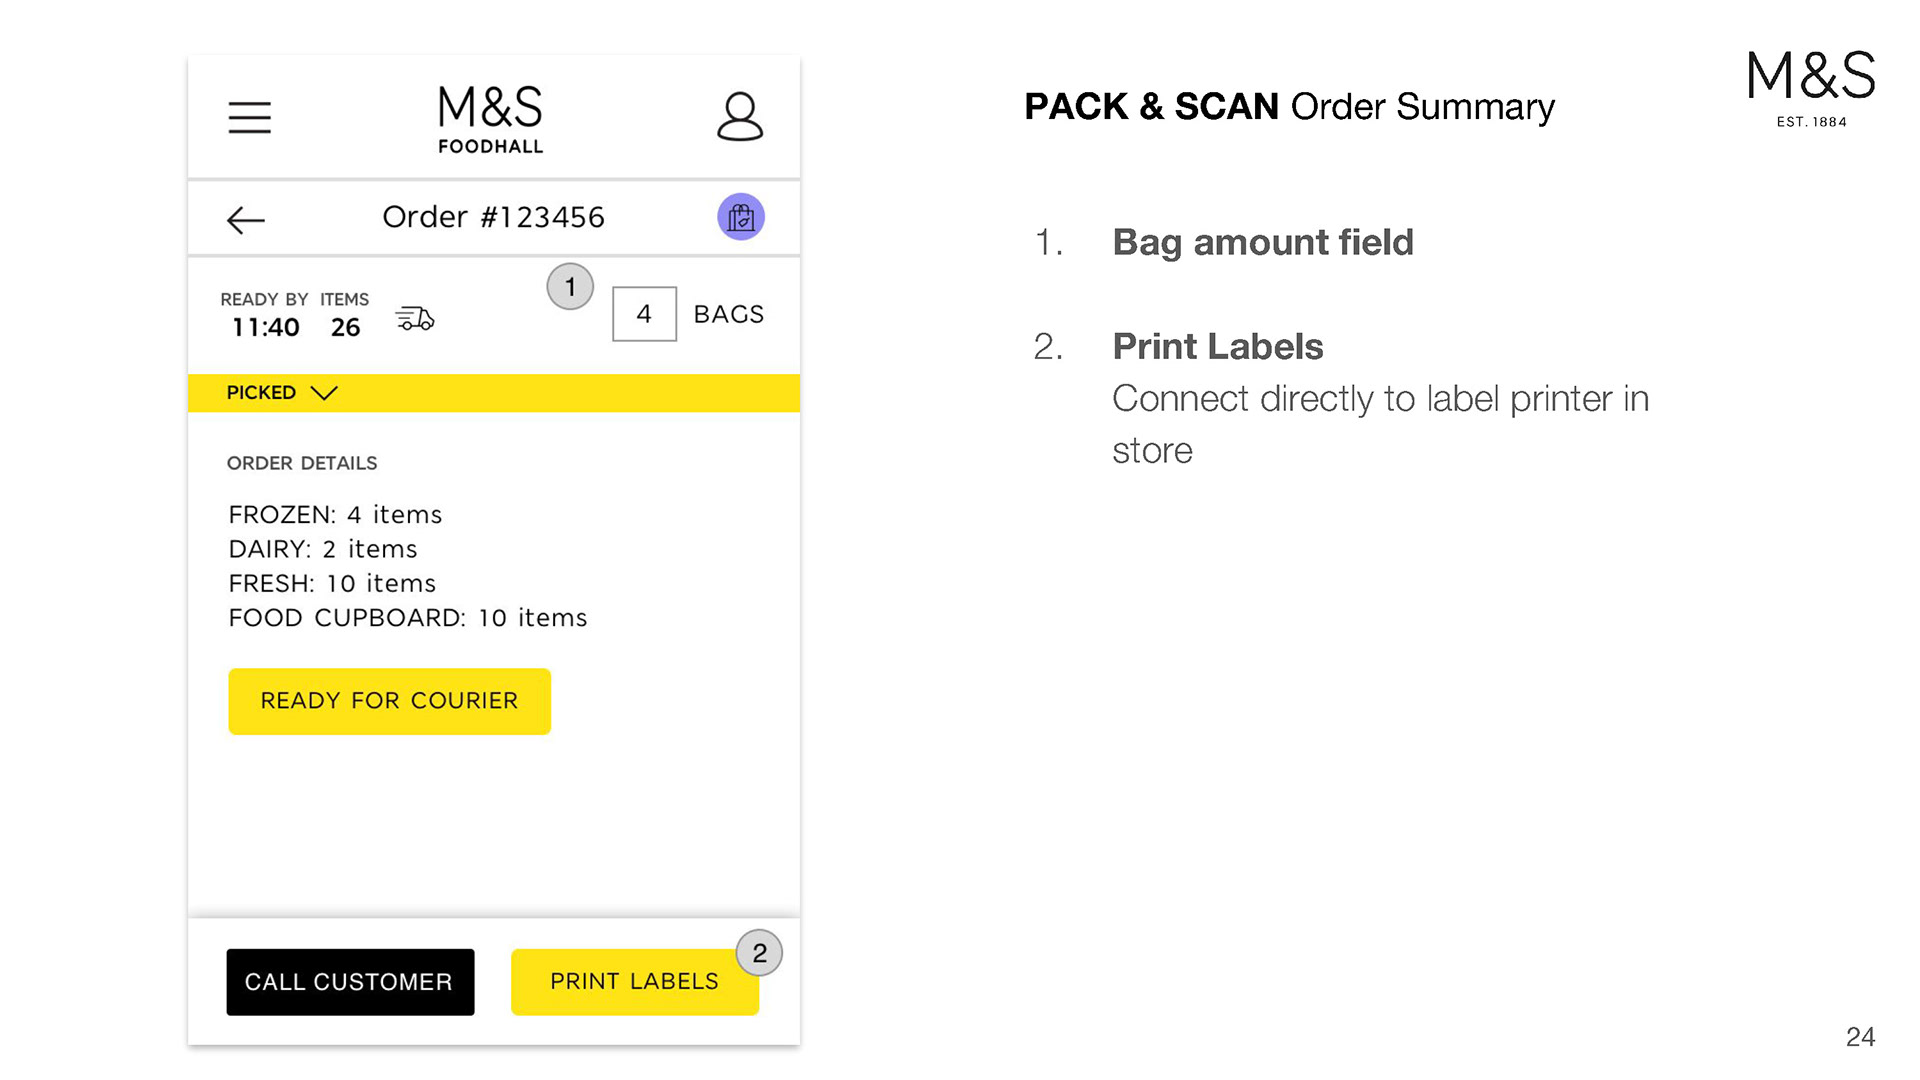Click the M&S Est. 1884 logo
Viewport: 1920px width, 1080px height.
pyautogui.click(x=1811, y=89)
